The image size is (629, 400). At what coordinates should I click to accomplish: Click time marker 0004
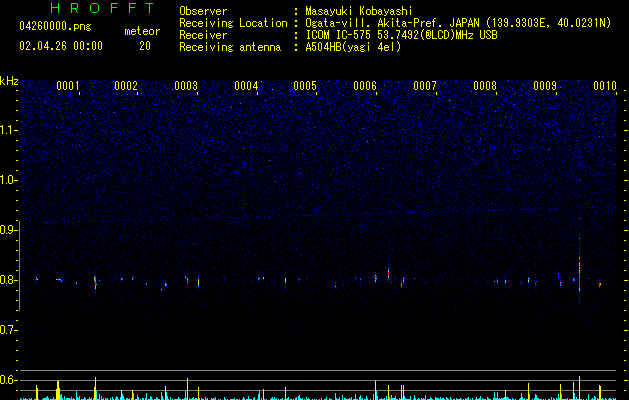tap(246, 86)
